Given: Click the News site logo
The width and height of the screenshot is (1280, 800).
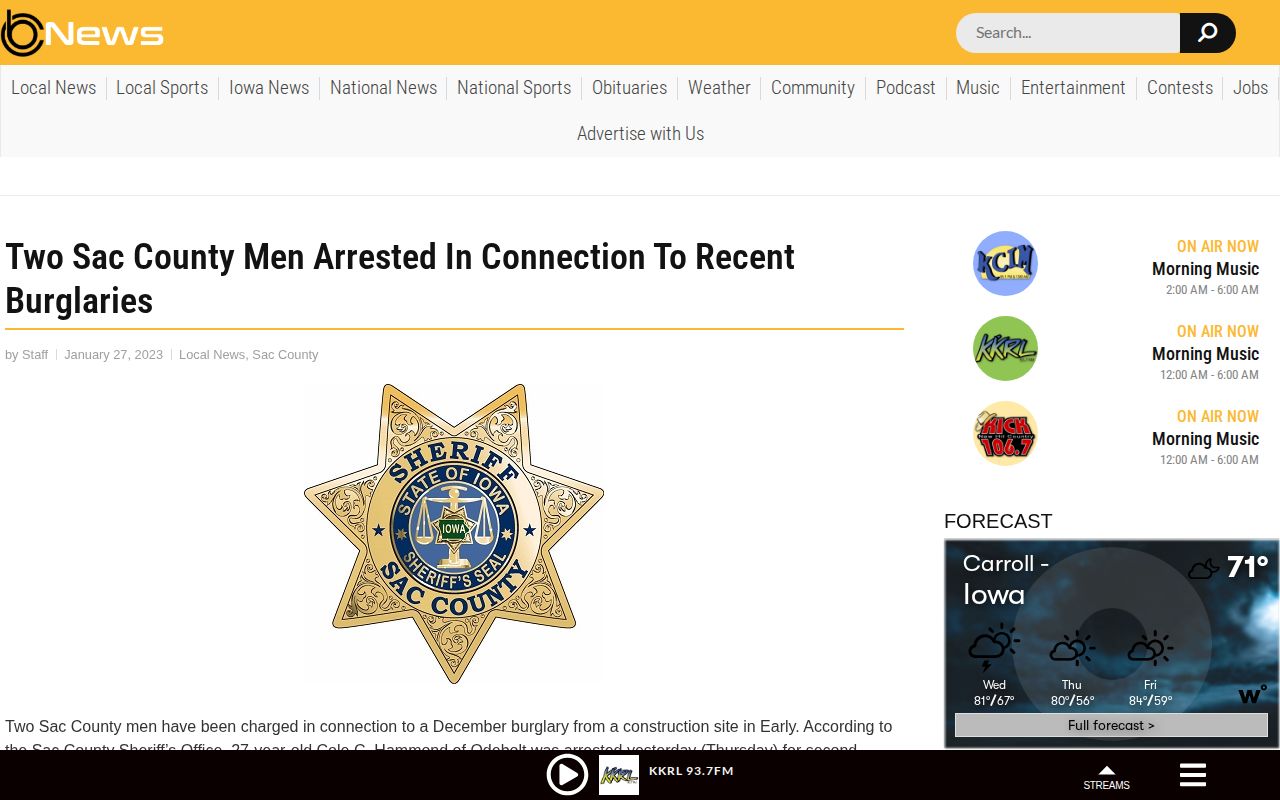Looking at the screenshot, I should 83,33.
